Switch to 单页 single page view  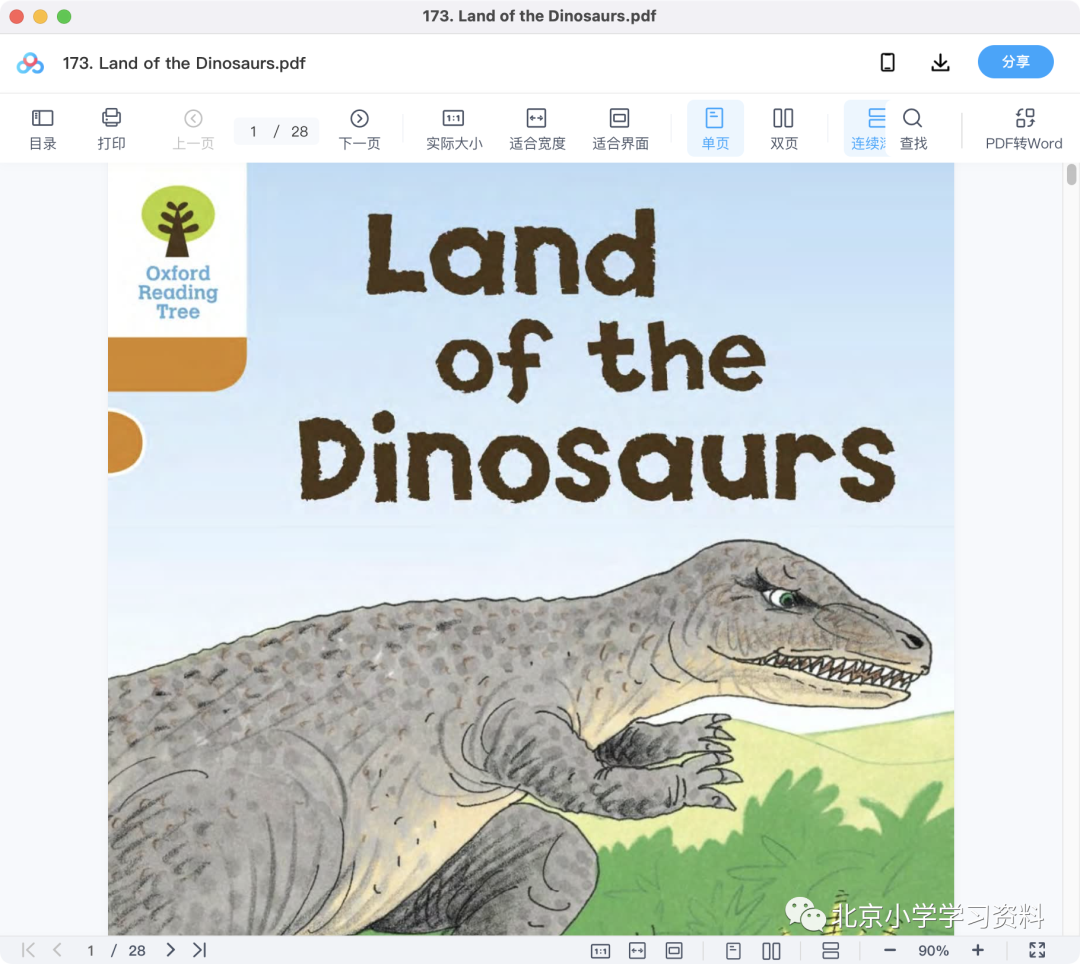[715, 129]
